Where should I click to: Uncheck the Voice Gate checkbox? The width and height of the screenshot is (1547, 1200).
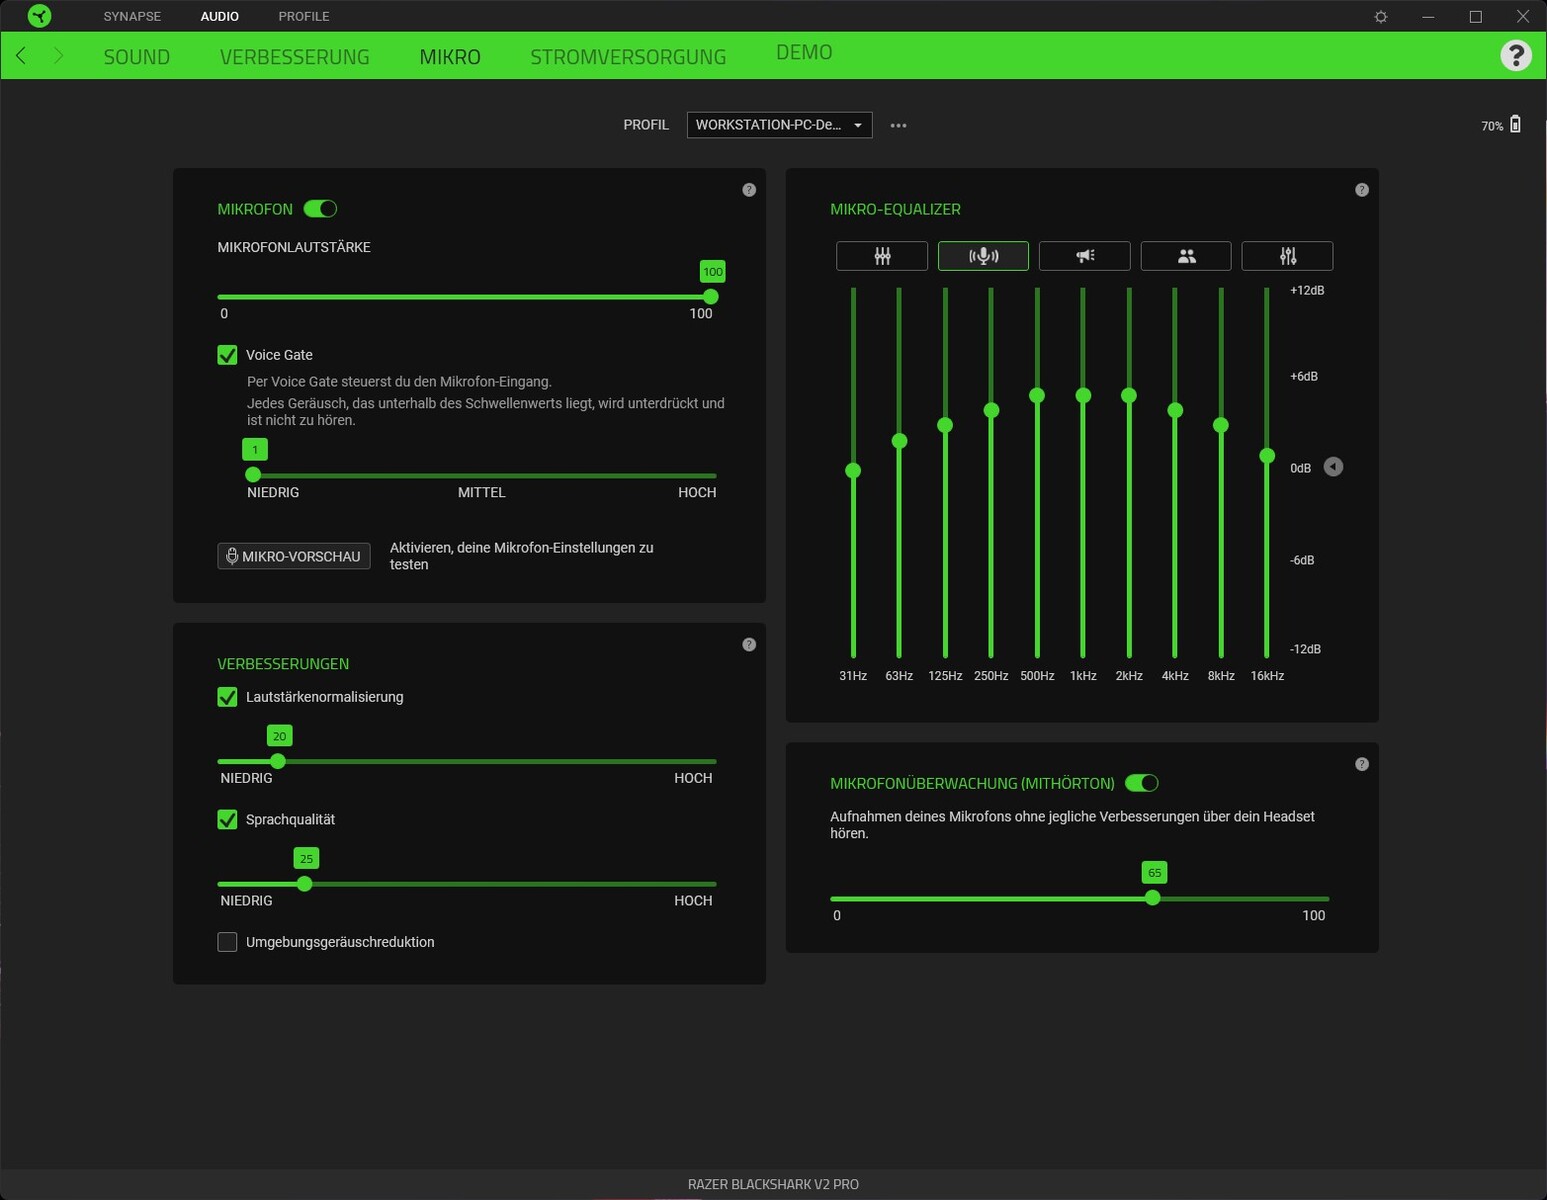pyautogui.click(x=228, y=355)
